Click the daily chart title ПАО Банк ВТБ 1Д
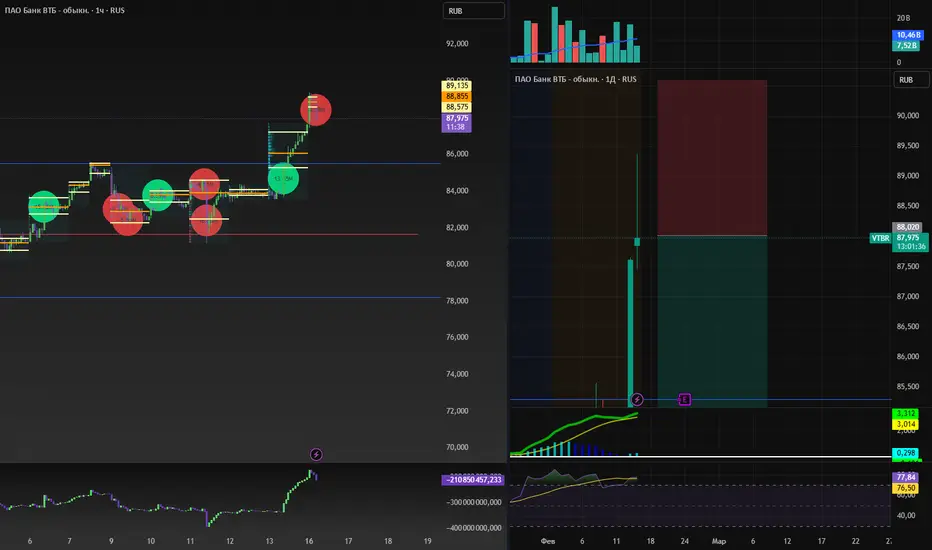This screenshot has width=932, height=550. coord(575,79)
